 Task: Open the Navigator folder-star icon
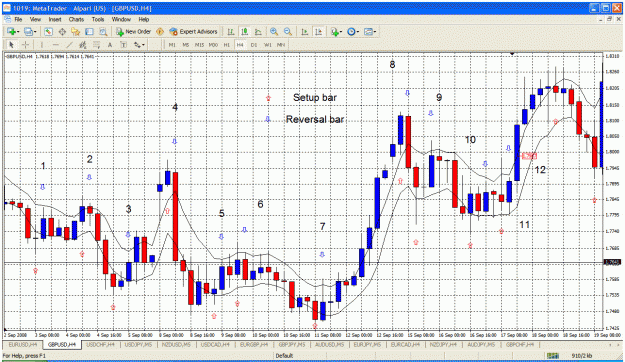pyautogui.click(x=76, y=32)
